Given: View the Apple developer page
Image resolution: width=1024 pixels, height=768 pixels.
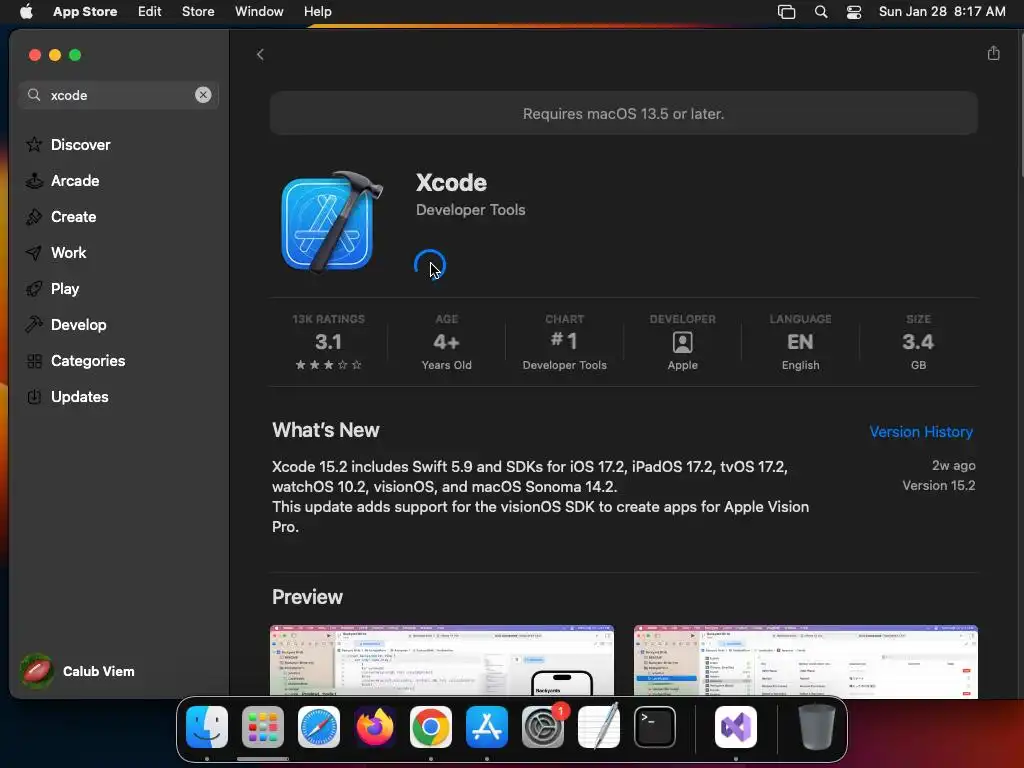Looking at the screenshot, I should [x=682, y=342].
